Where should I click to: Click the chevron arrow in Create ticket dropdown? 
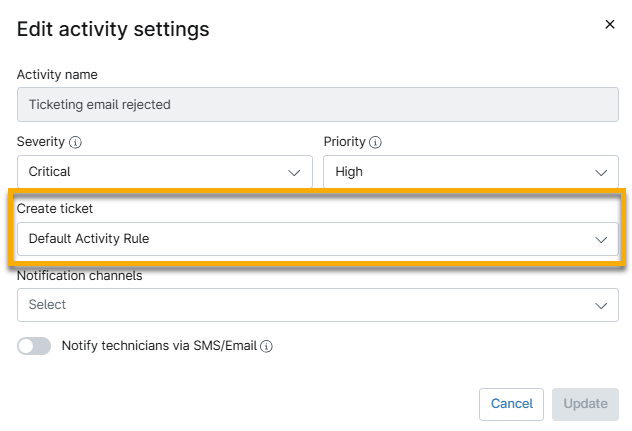(601, 240)
